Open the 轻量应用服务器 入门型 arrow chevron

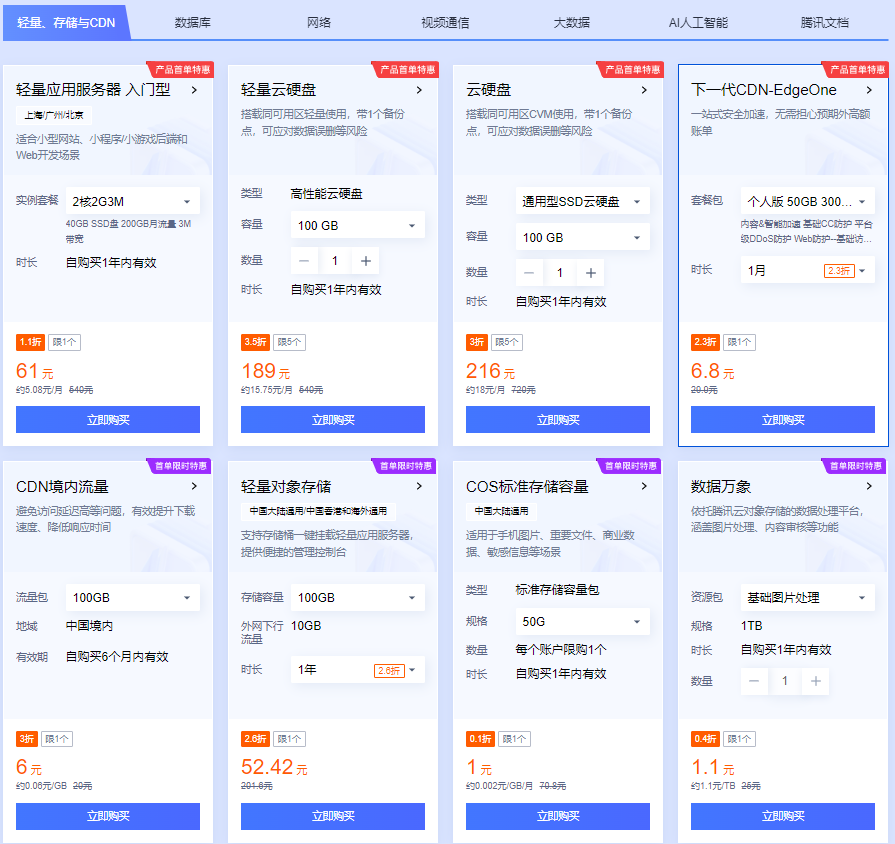[195, 90]
